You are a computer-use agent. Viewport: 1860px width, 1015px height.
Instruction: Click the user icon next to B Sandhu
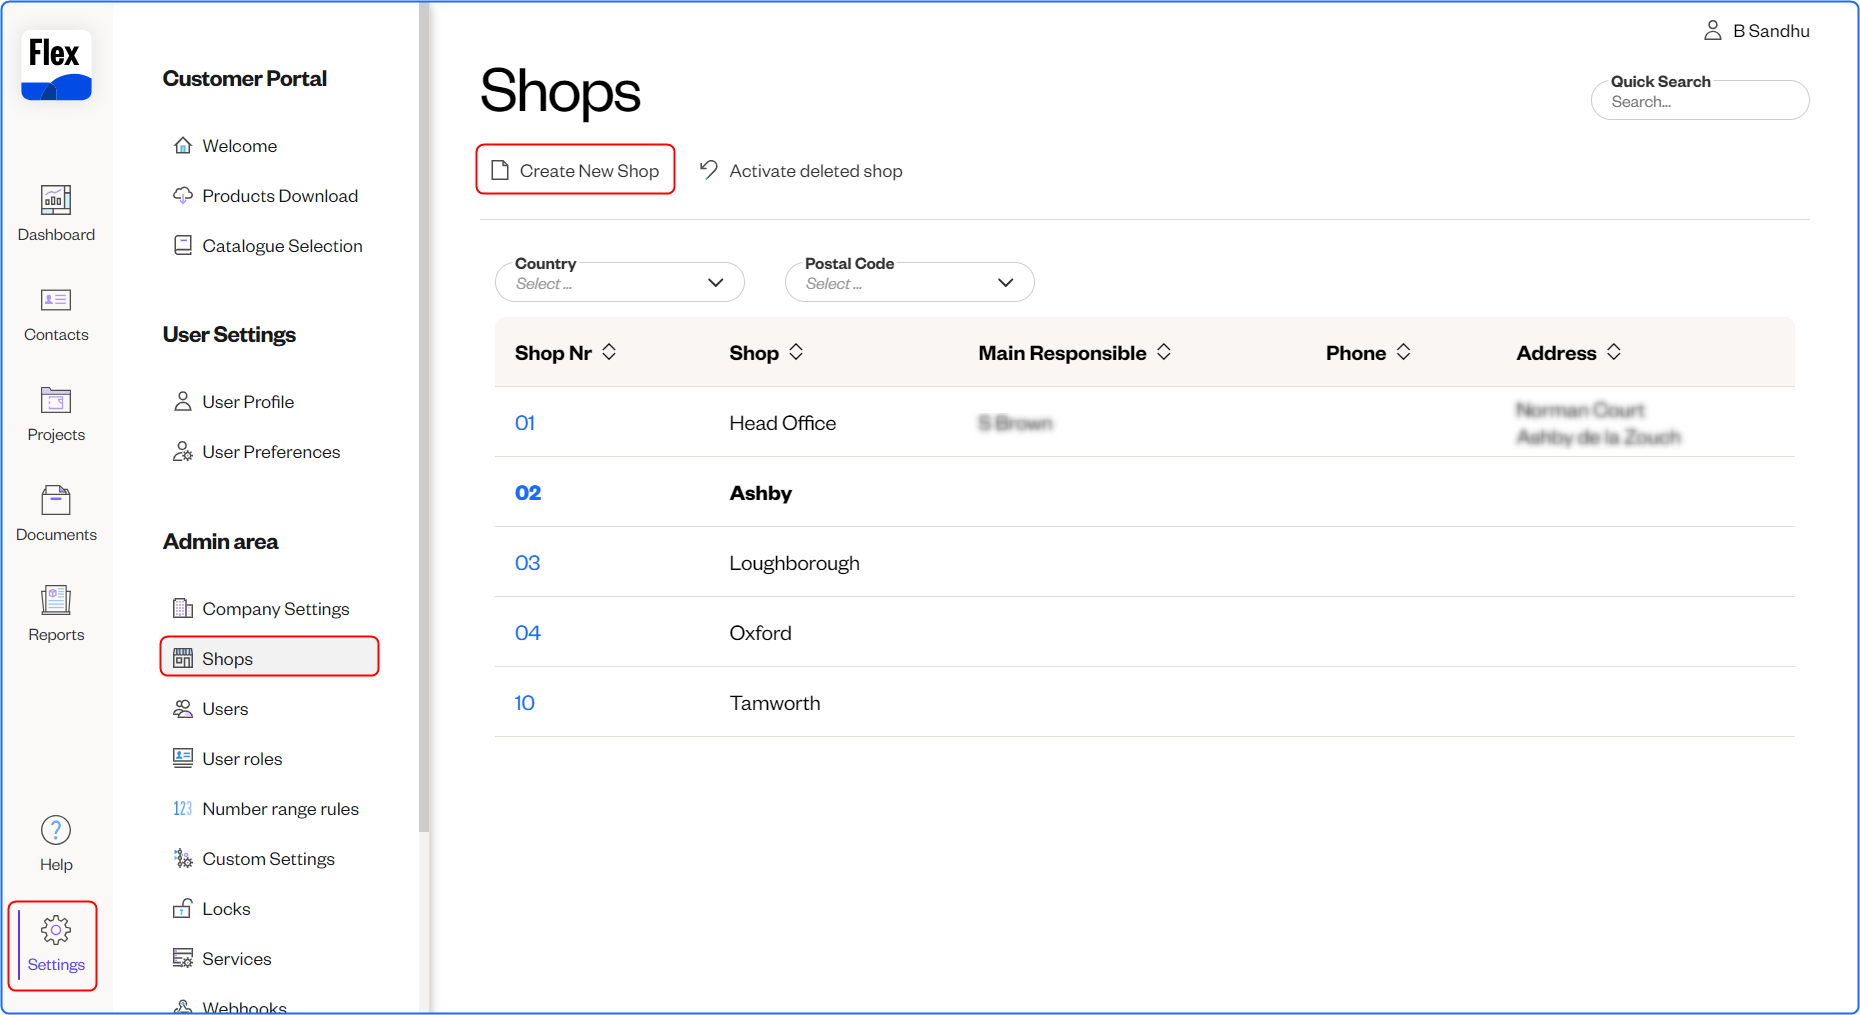[1712, 30]
